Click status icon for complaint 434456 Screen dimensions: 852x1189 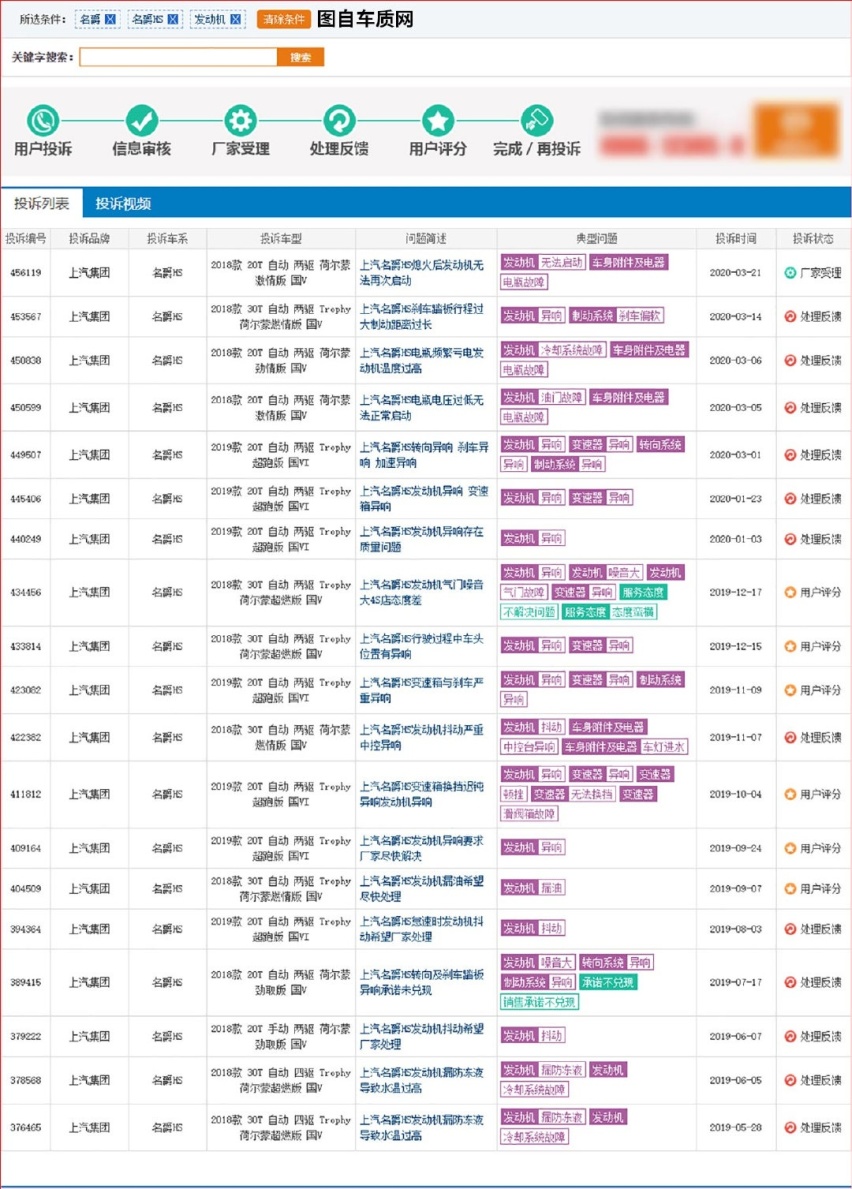[790, 592]
